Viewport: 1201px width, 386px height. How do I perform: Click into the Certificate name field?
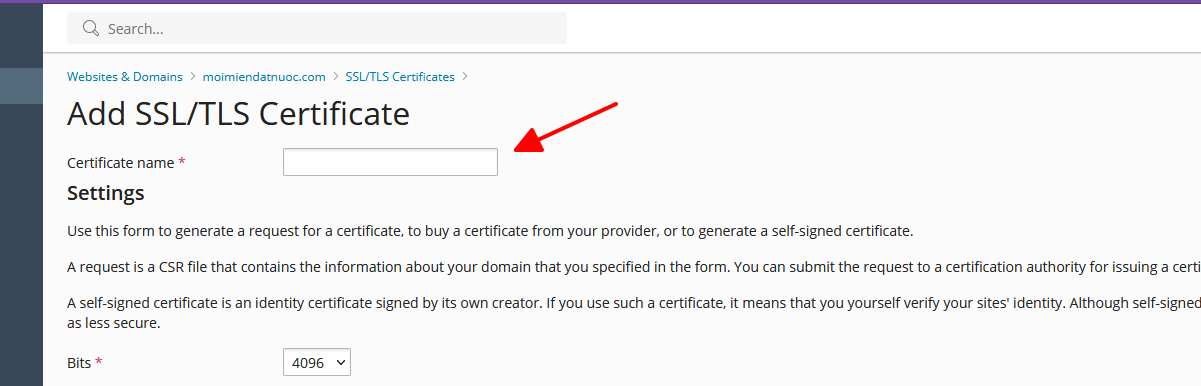coord(390,162)
